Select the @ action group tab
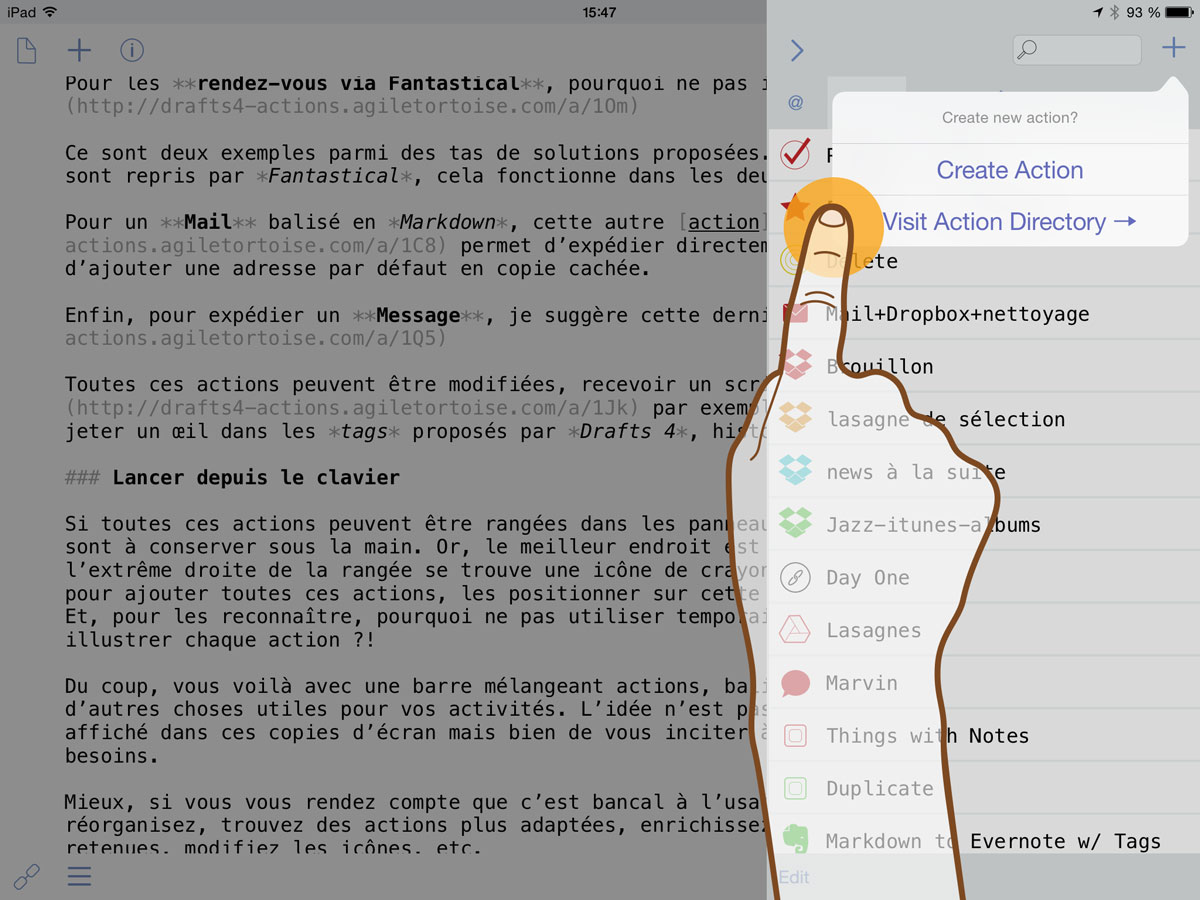The height and width of the screenshot is (900, 1200). [x=796, y=101]
